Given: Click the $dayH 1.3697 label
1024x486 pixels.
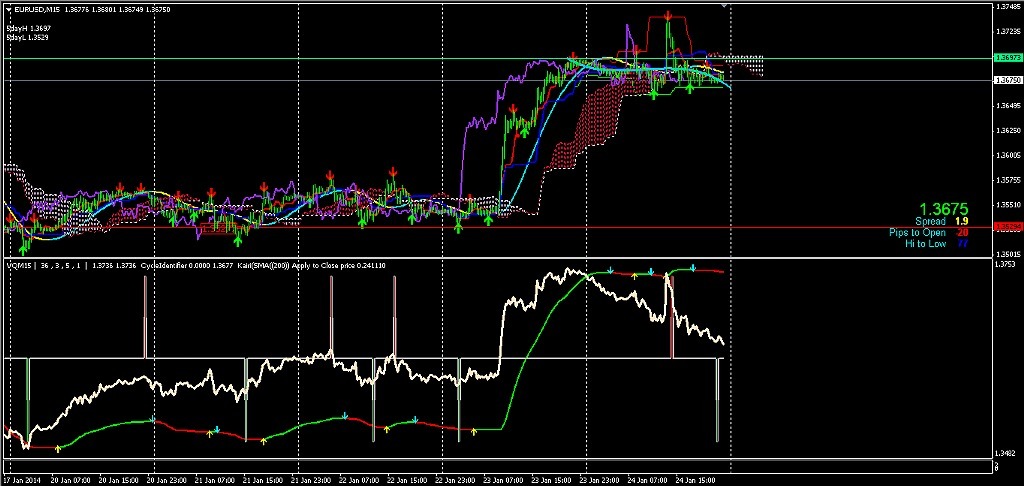Looking at the screenshot, I should (x=29, y=28).
